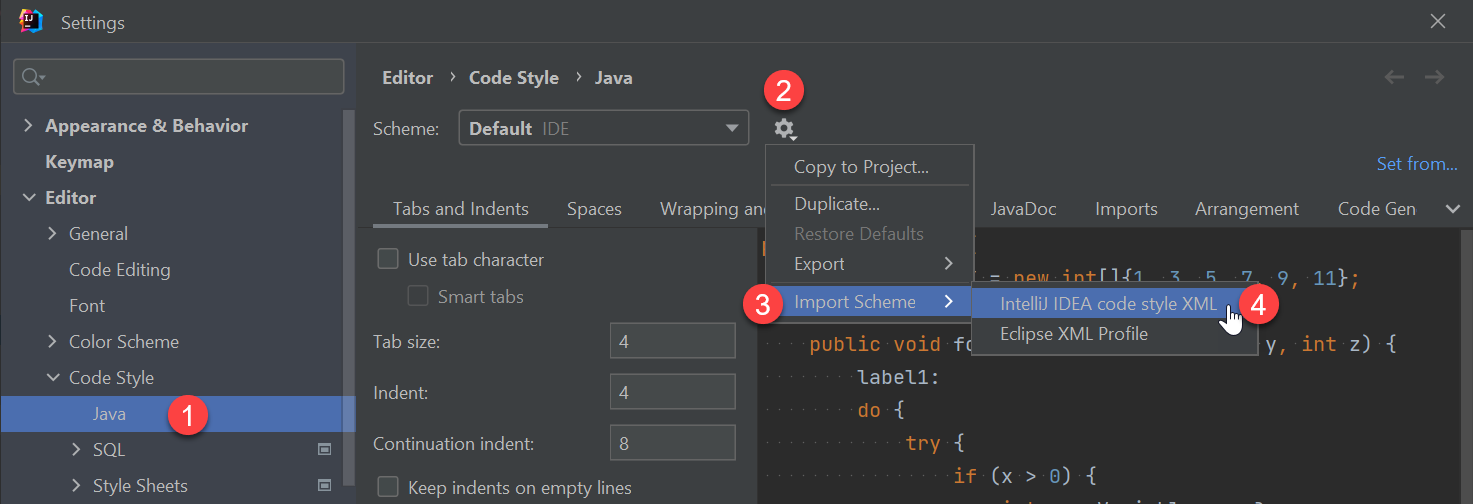Screen dimensions: 1473x504
Task: Expand Appearance & Behavior section
Action: click(x=28, y=126)
